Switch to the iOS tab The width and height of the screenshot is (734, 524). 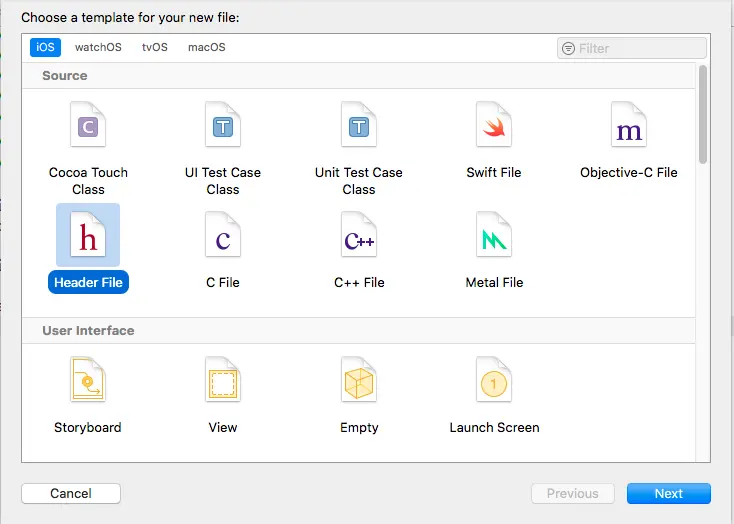coord(45,47)
